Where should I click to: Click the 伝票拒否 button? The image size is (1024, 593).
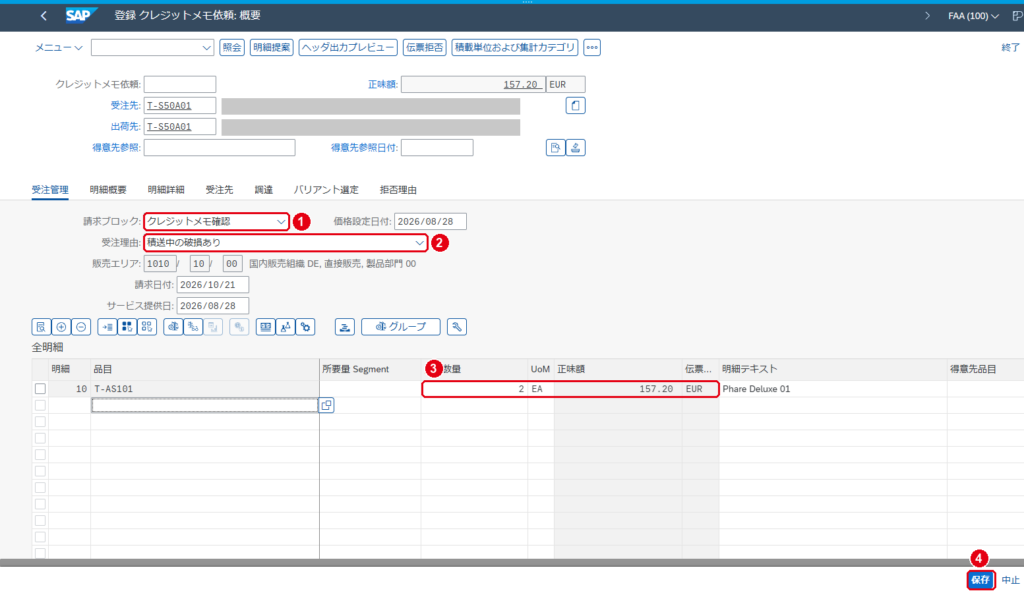pyautogui.click(x=424, y=48)
